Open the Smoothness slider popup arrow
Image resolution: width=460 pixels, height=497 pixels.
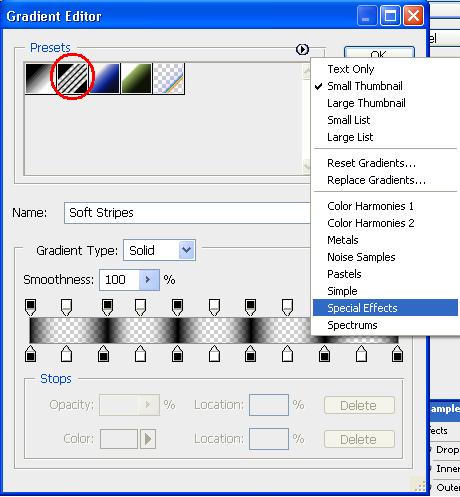(x=149, y=280)
